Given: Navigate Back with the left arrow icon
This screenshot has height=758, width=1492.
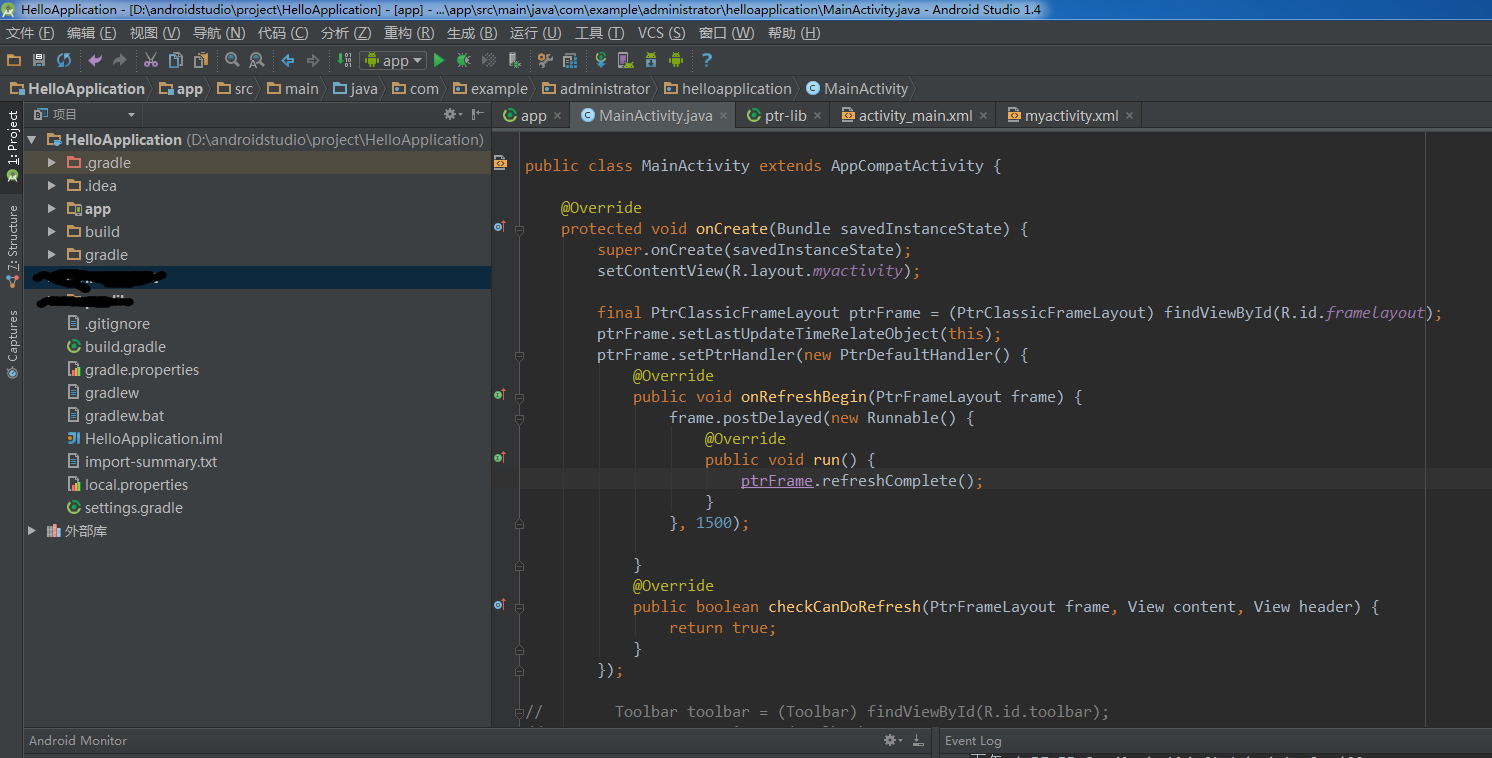Looking at the screenshot, I should (288, 61).
